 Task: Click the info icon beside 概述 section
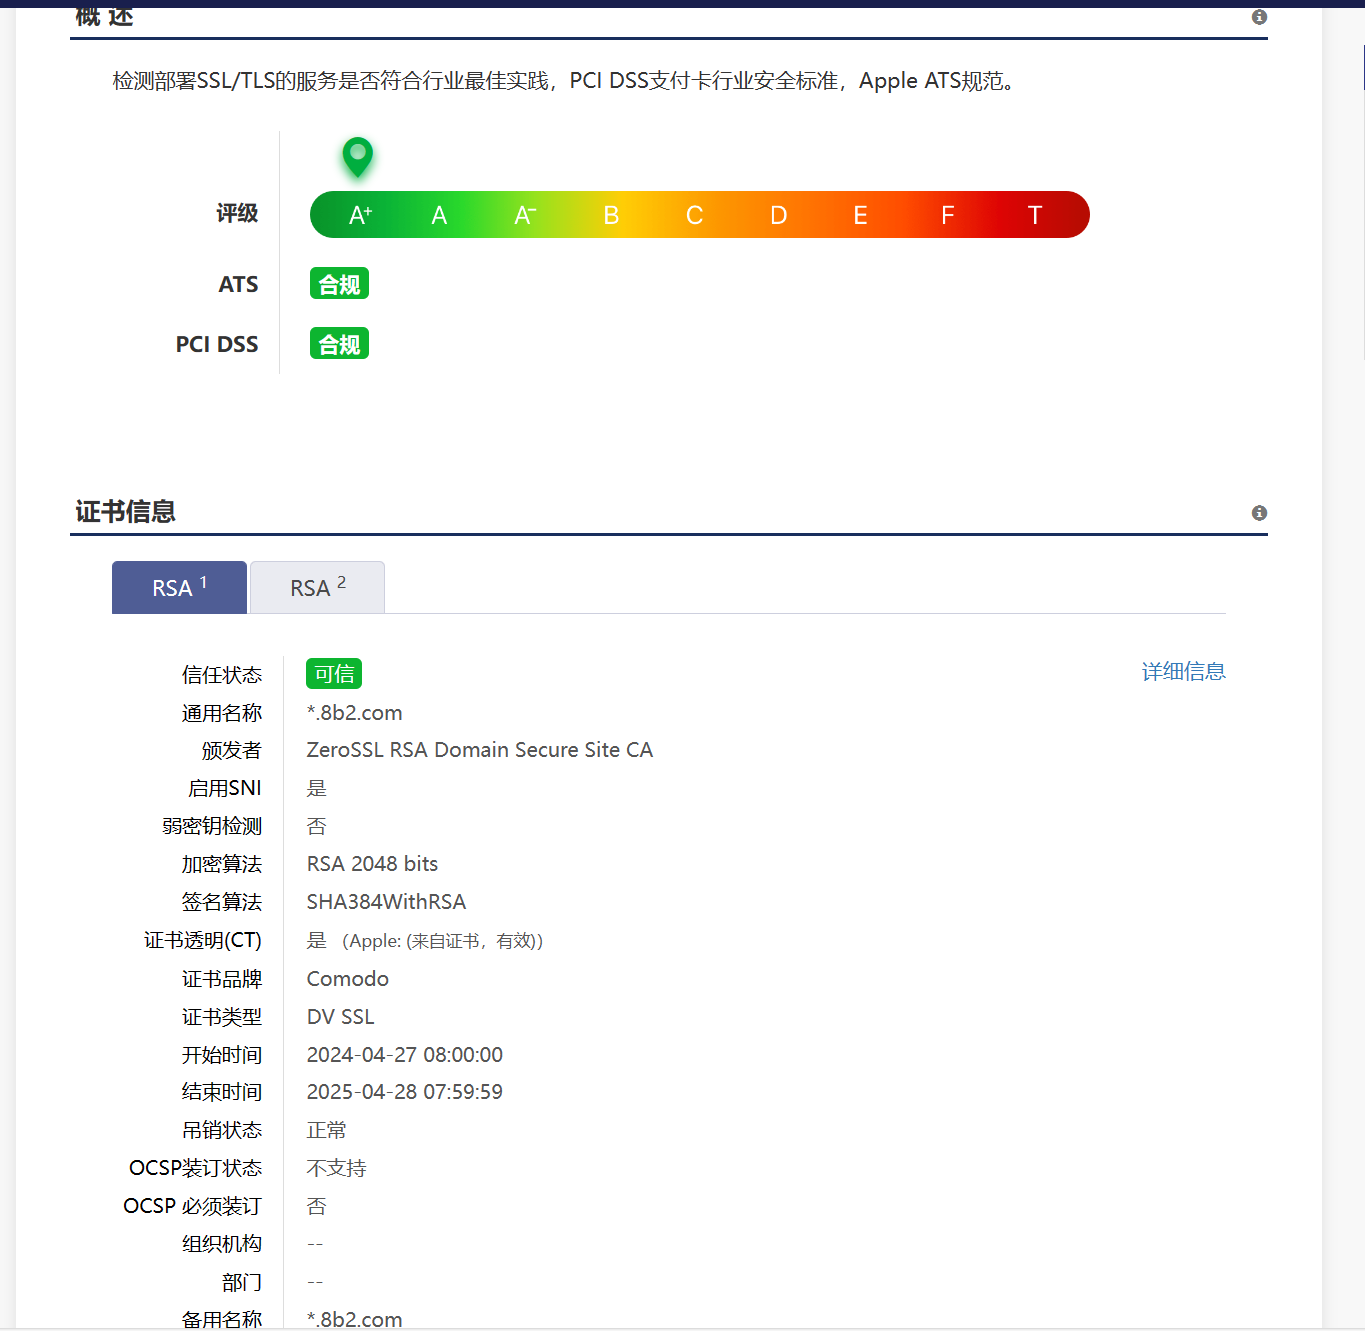point(1259,17)
